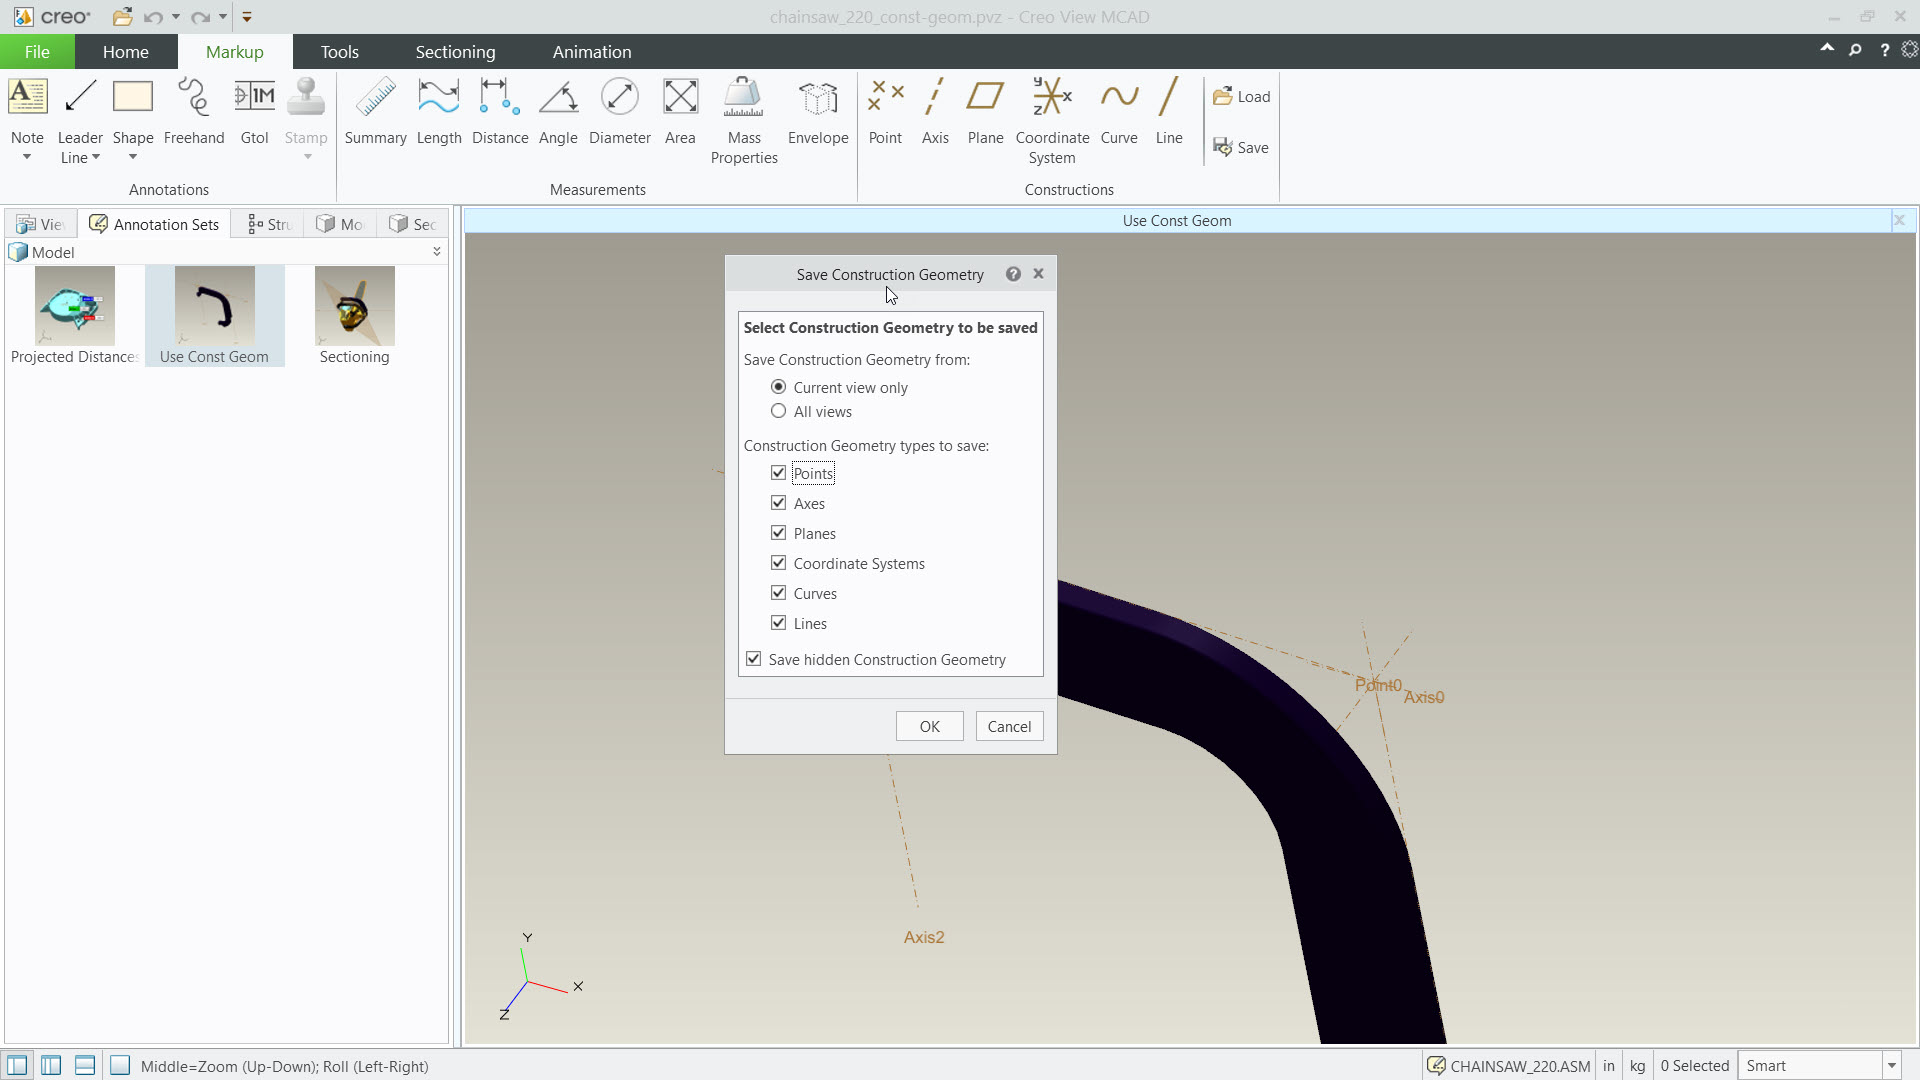1920x1080 pixels.
Task: Select the All views radio option
Action: point(779,411)
